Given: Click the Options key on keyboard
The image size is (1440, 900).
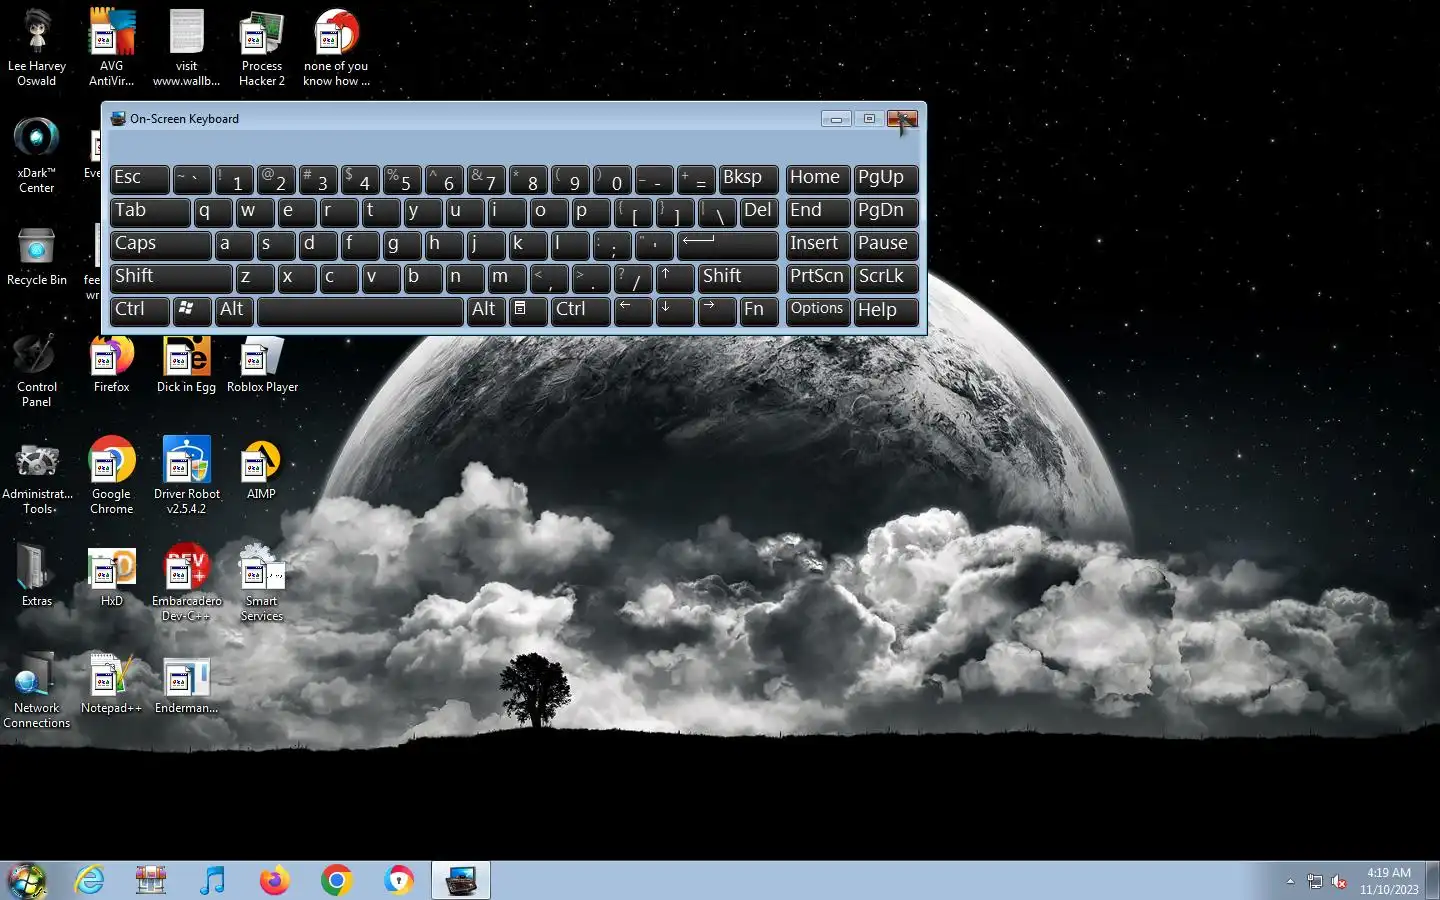Looking at the screenshot, I should [817, 310].
